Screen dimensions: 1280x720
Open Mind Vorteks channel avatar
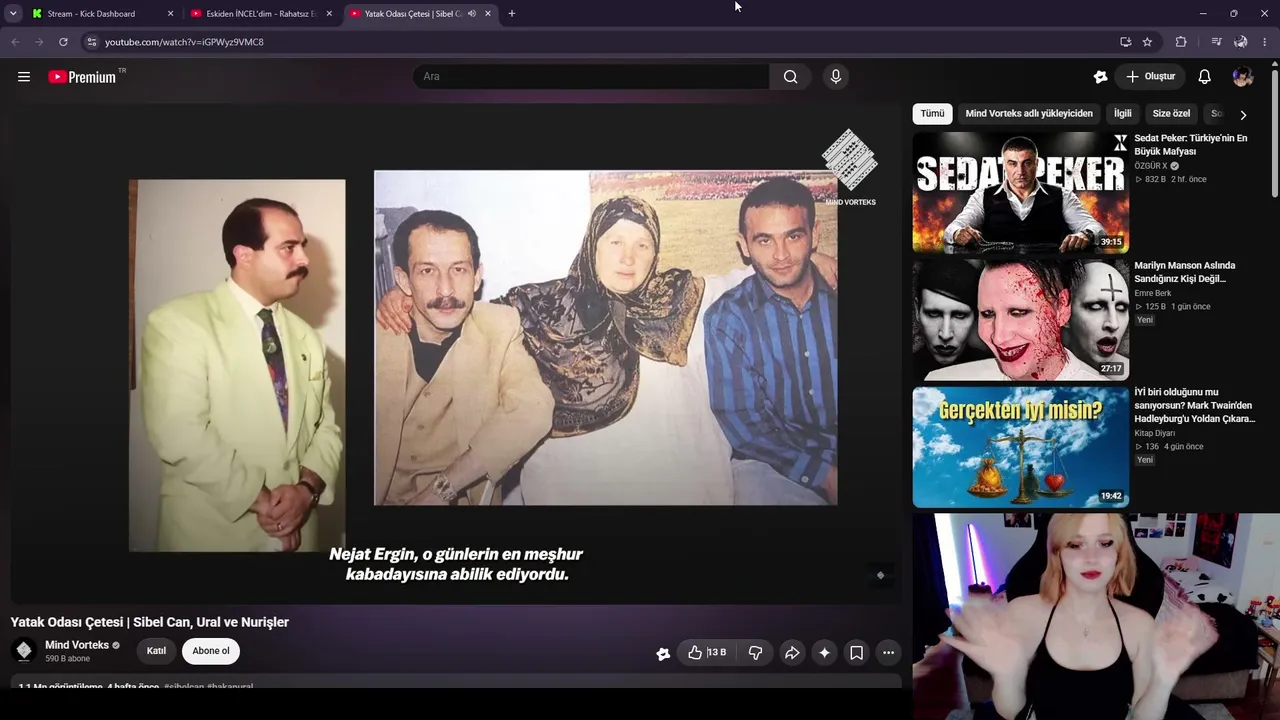pos(24,651)
